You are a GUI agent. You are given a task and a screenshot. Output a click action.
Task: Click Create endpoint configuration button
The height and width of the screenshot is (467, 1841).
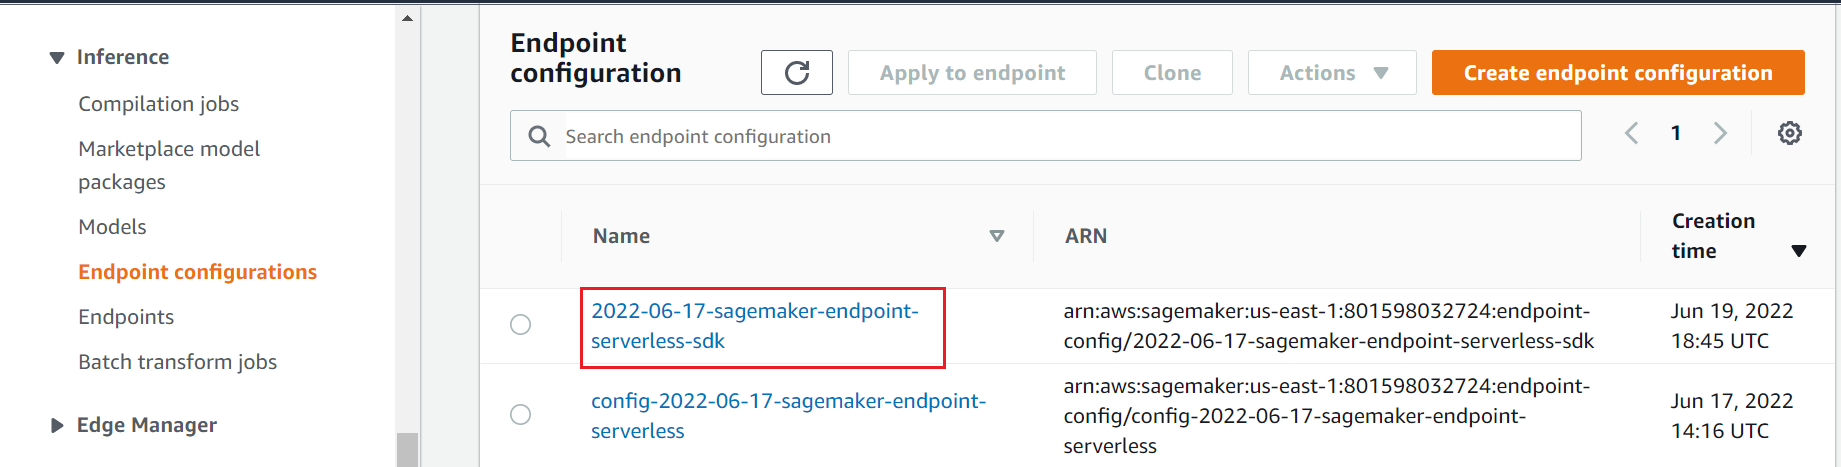point(1618,73)
